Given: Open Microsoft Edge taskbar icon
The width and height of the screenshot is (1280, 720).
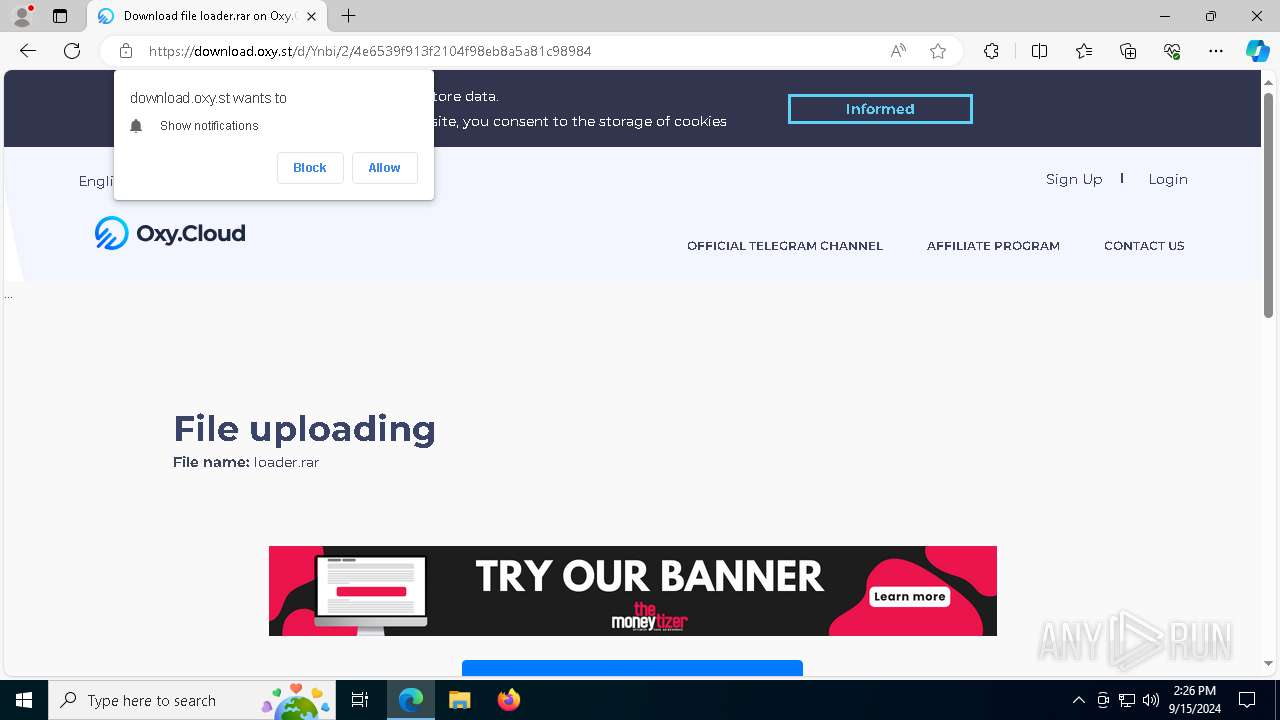Looking at the screenshot, I should pos(411,700).
